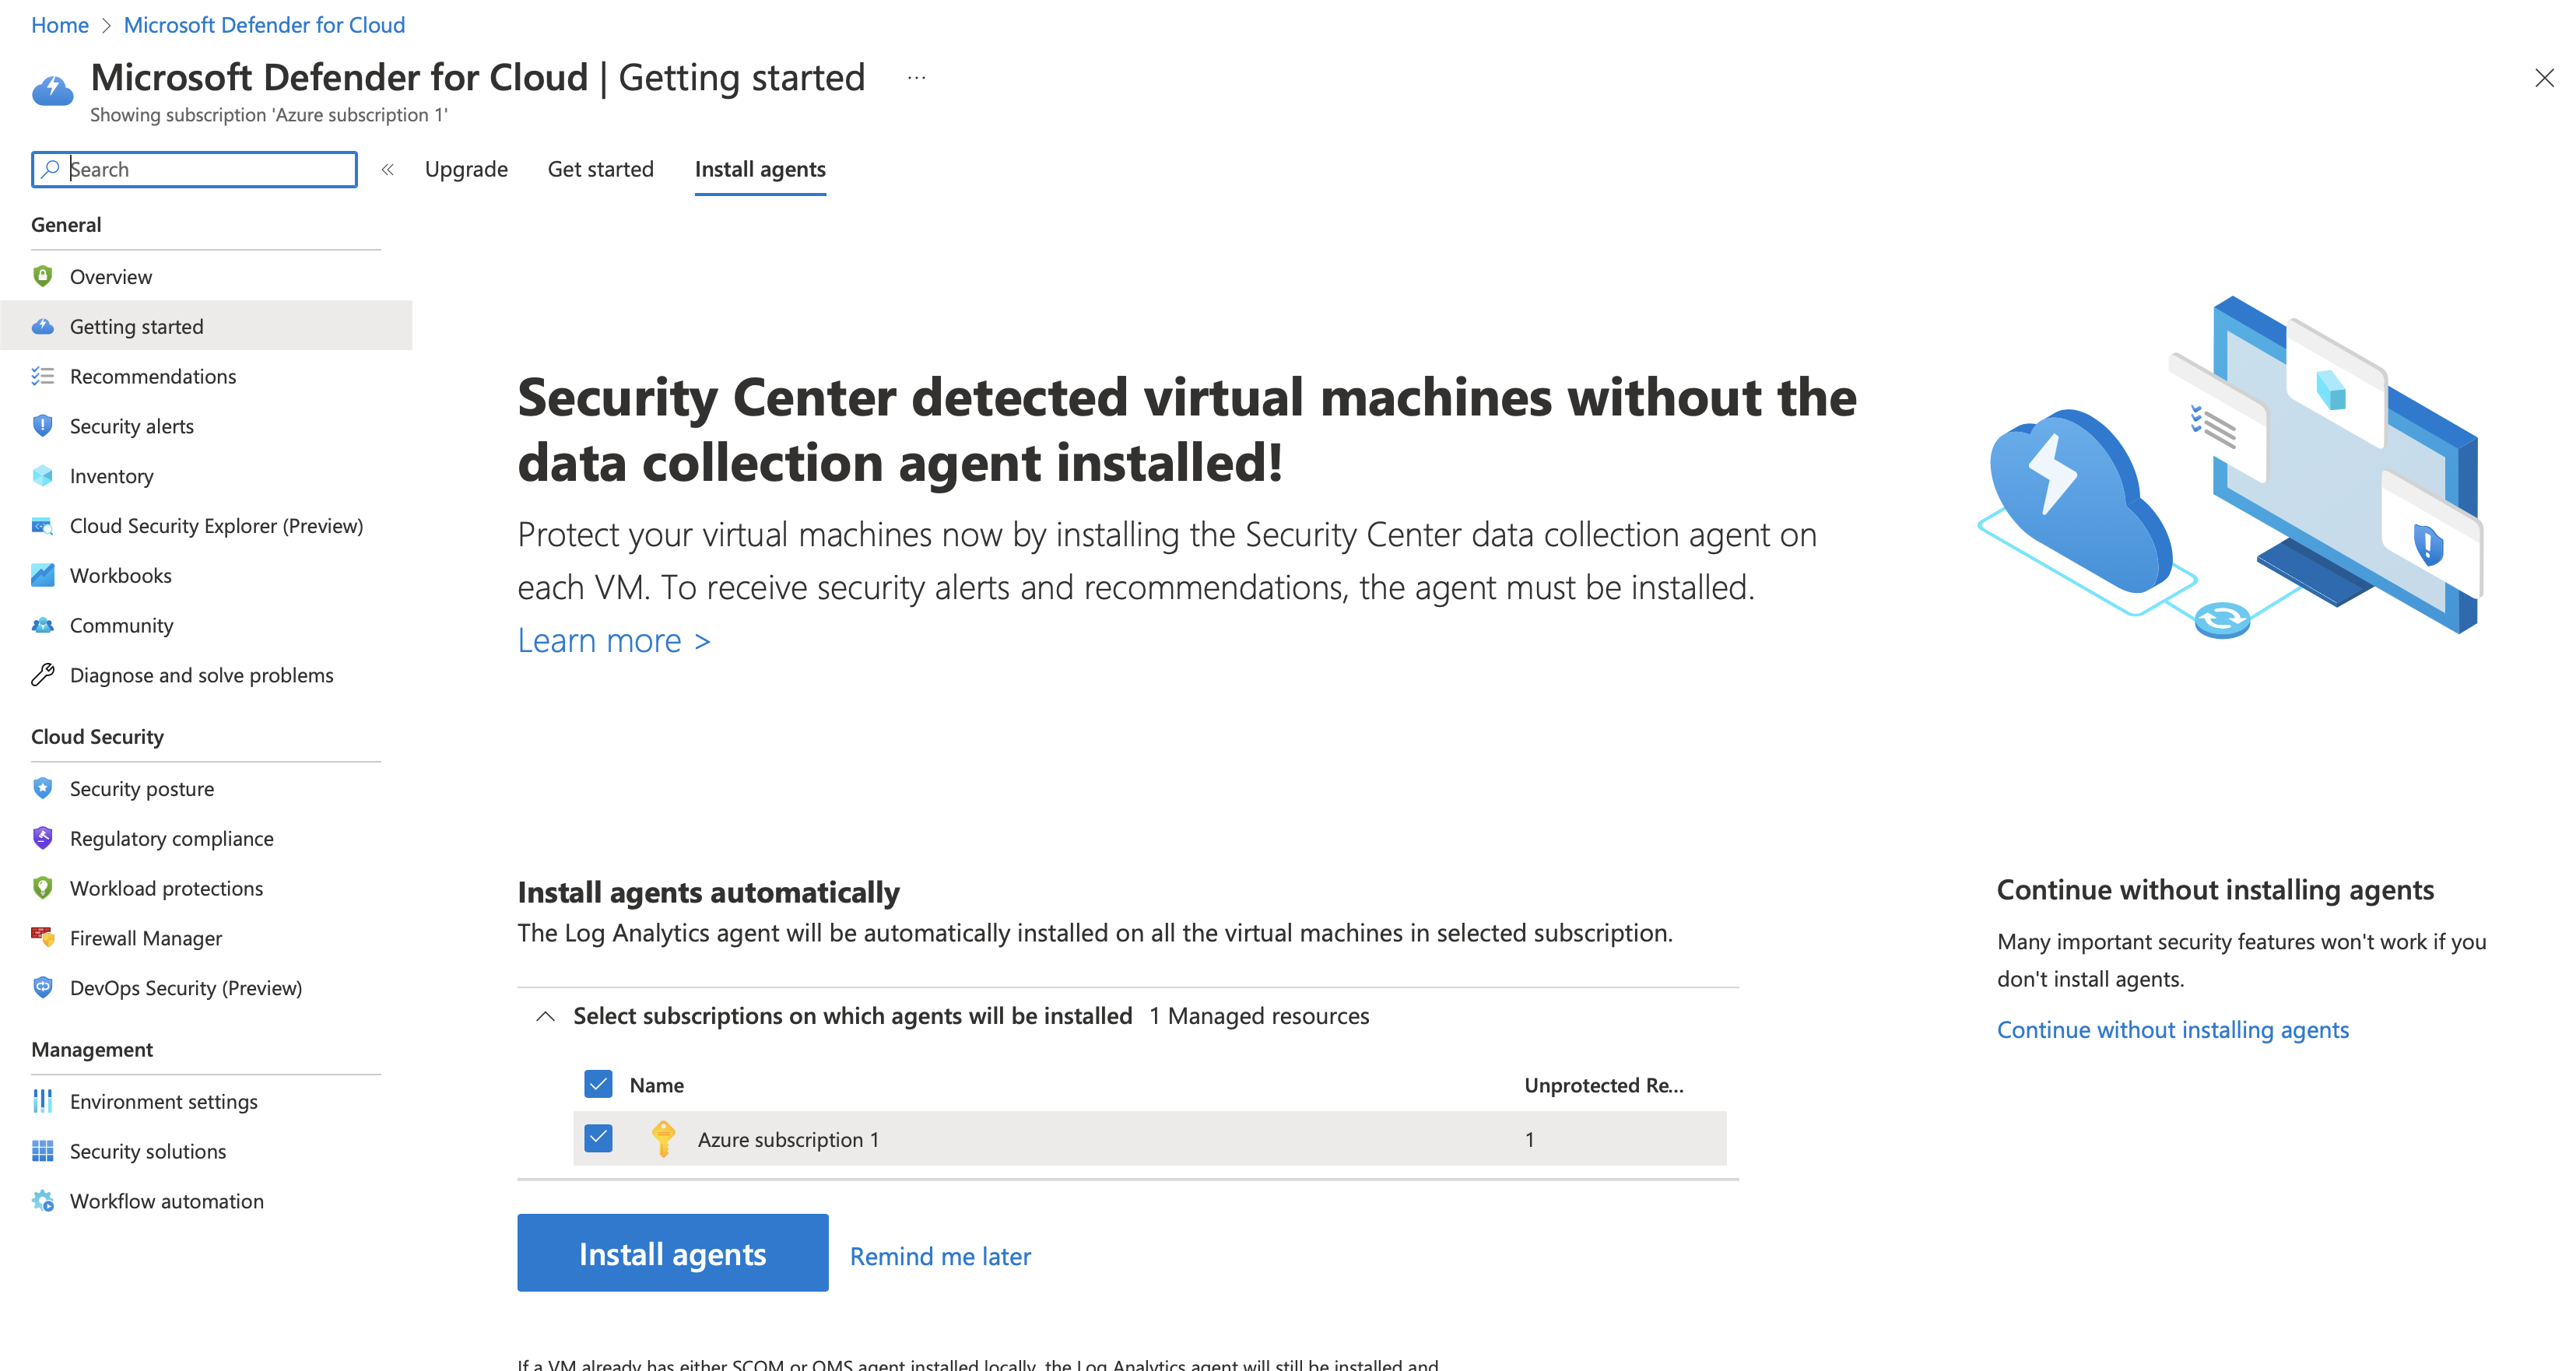Sort by the Unprotected Re... column header
The image size is (2576, 1371).
tap(1604, 1085)
